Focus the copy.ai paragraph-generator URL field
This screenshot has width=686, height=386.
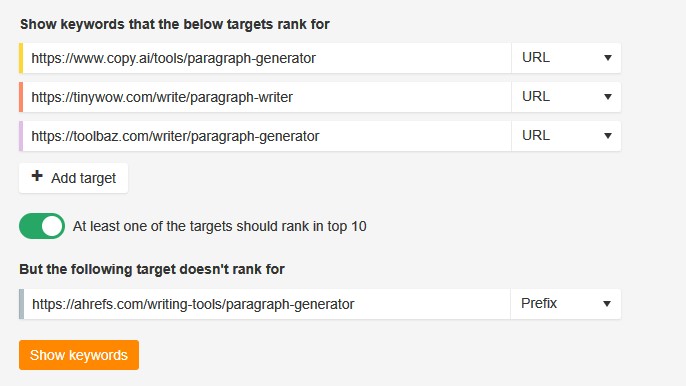pyautogui.click(x=267, y=58)
